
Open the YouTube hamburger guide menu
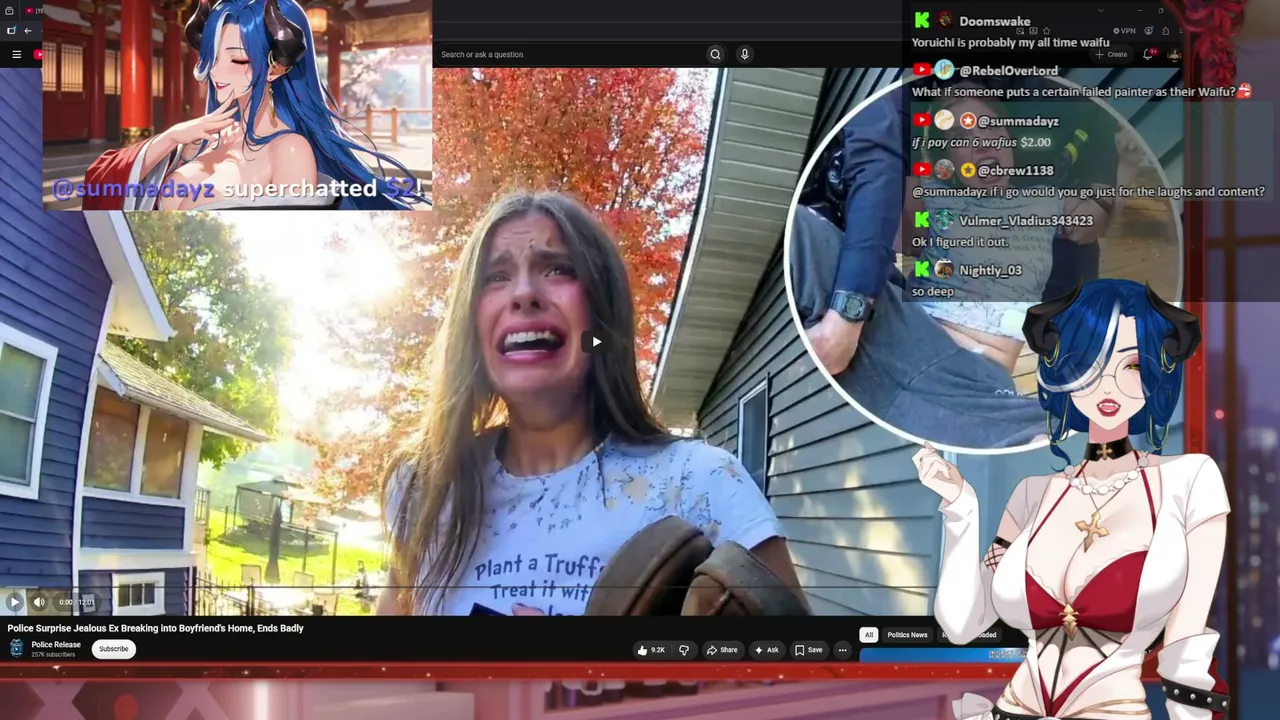[16, 54]
